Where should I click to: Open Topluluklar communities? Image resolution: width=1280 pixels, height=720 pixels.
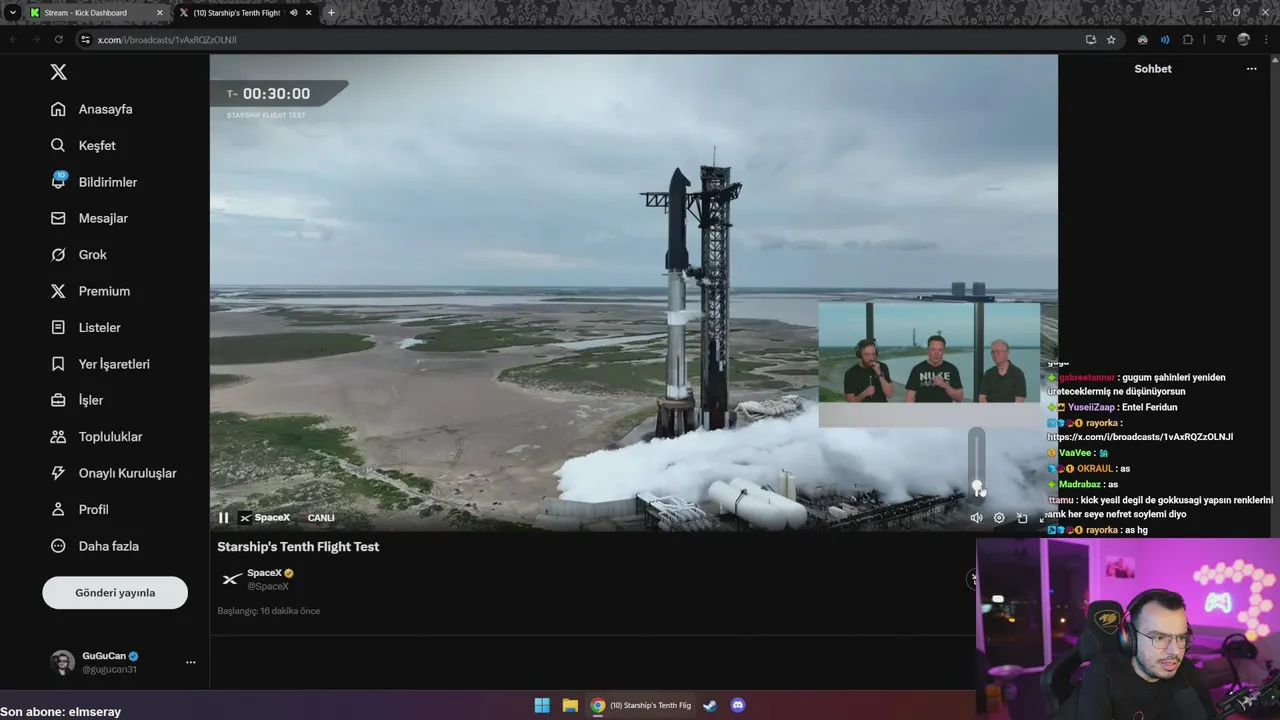point(96,436)
